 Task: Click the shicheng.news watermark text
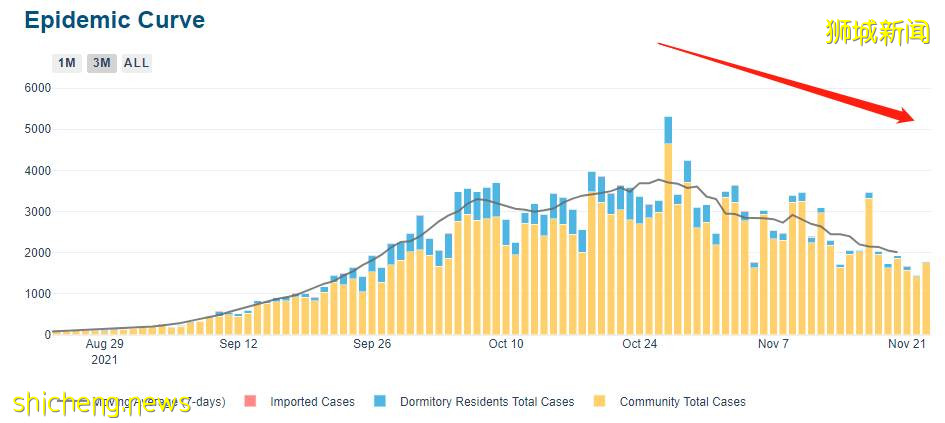point(100,401)
